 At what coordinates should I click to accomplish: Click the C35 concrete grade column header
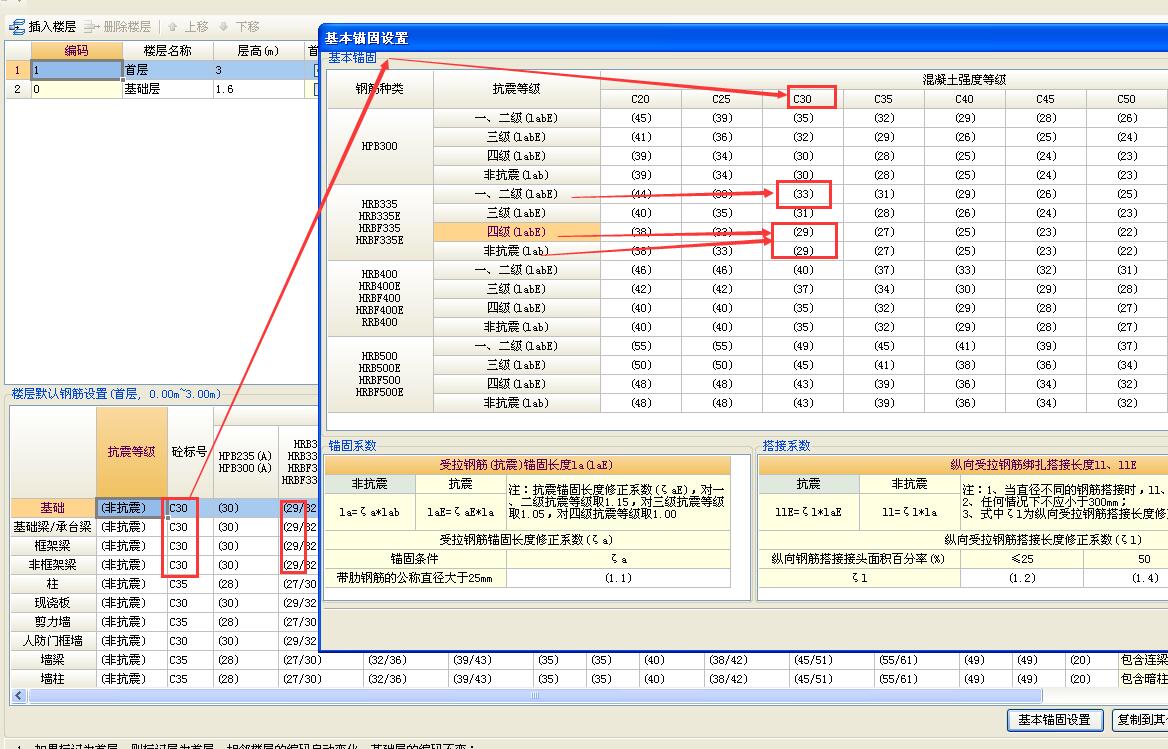883,99
